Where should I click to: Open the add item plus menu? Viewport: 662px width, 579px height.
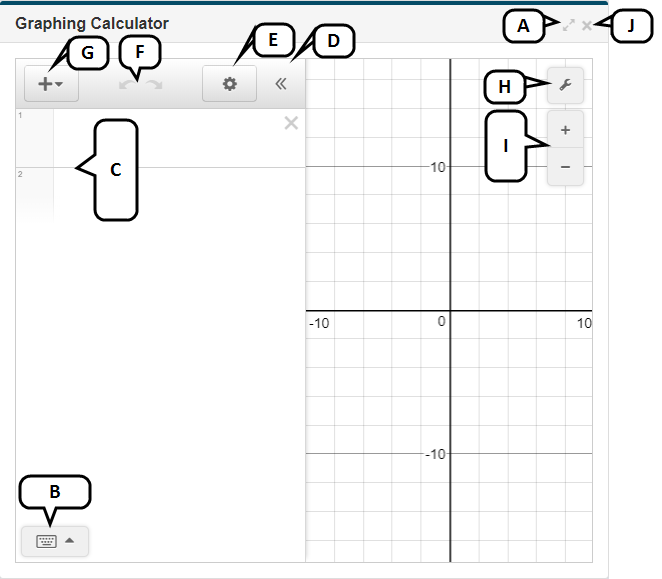click(x=50, y=84)
